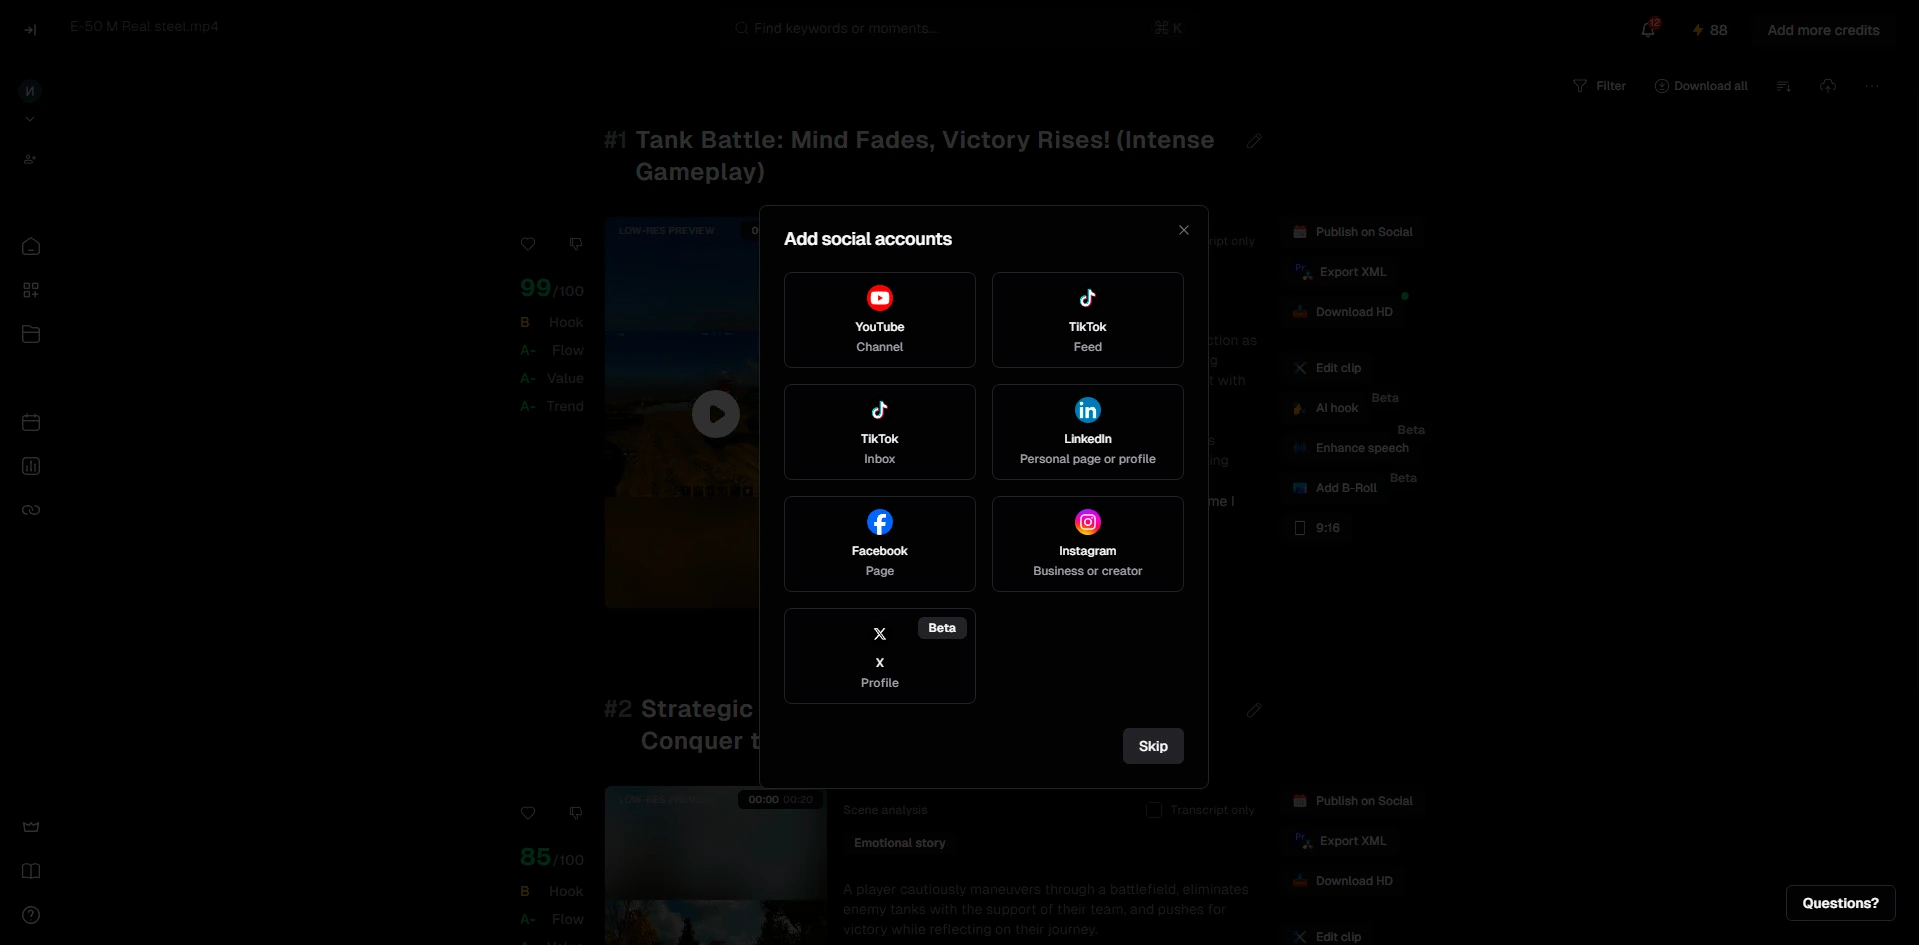The width and height of the screenshot is (1919, 945).
Task: Open the analytics chart icon in sidebar
Action: [31, 466]
